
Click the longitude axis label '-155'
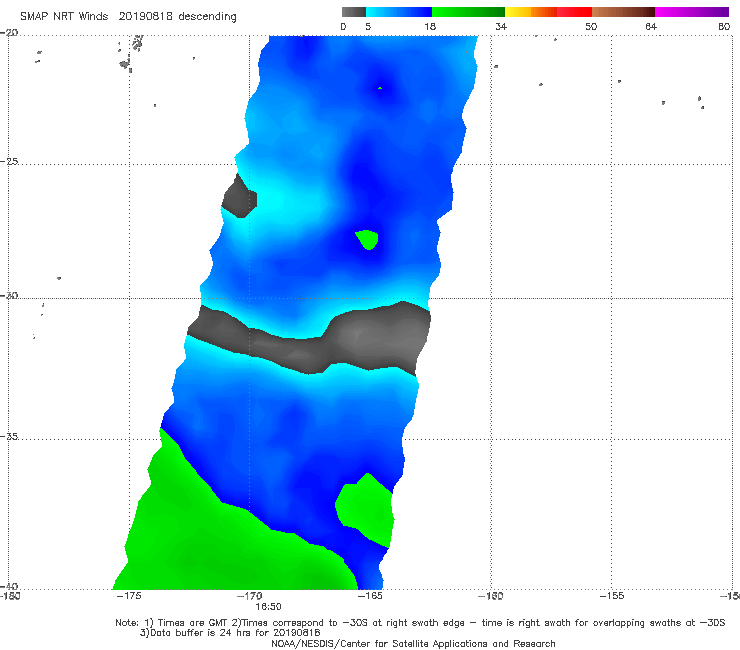[612, 596]
